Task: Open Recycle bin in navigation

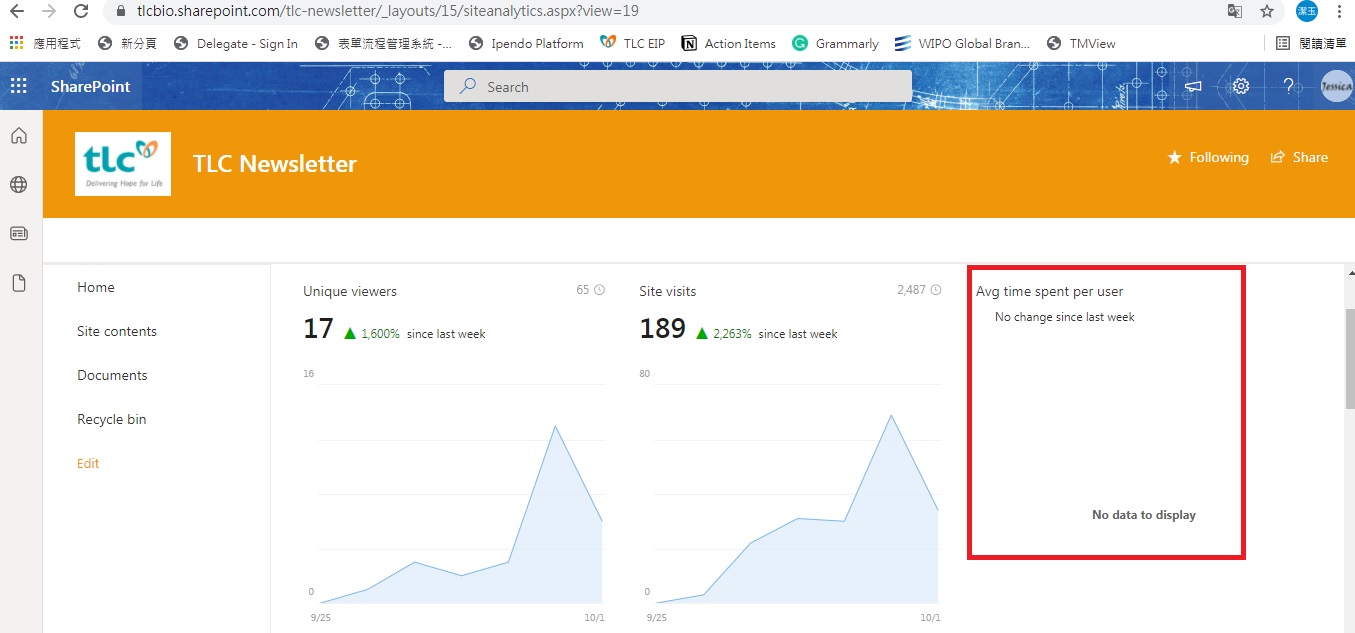Action: click(112, 419)
